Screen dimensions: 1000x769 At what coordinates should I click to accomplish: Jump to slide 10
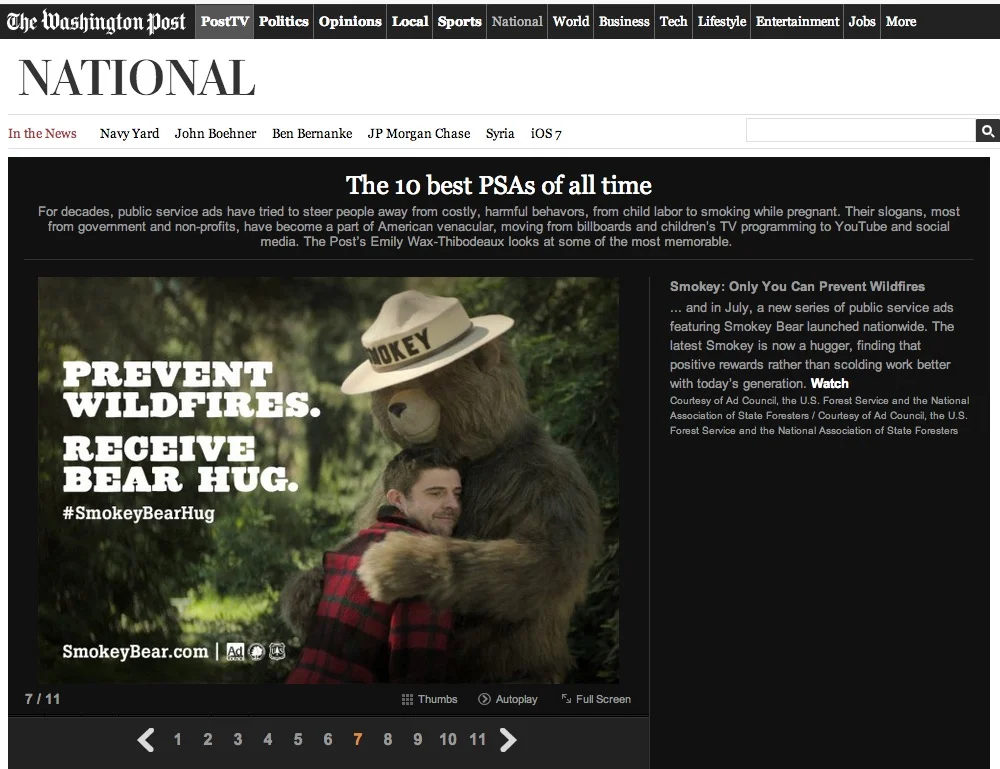tap(448, 740)
